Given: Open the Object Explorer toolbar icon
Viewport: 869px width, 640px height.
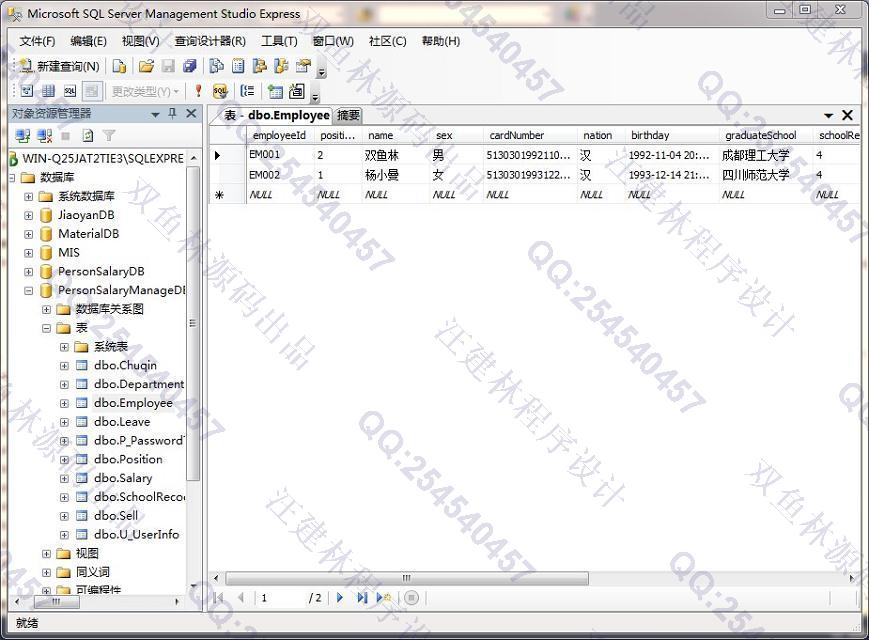Looking at the screenshot, I should click(x=259, y=66).
